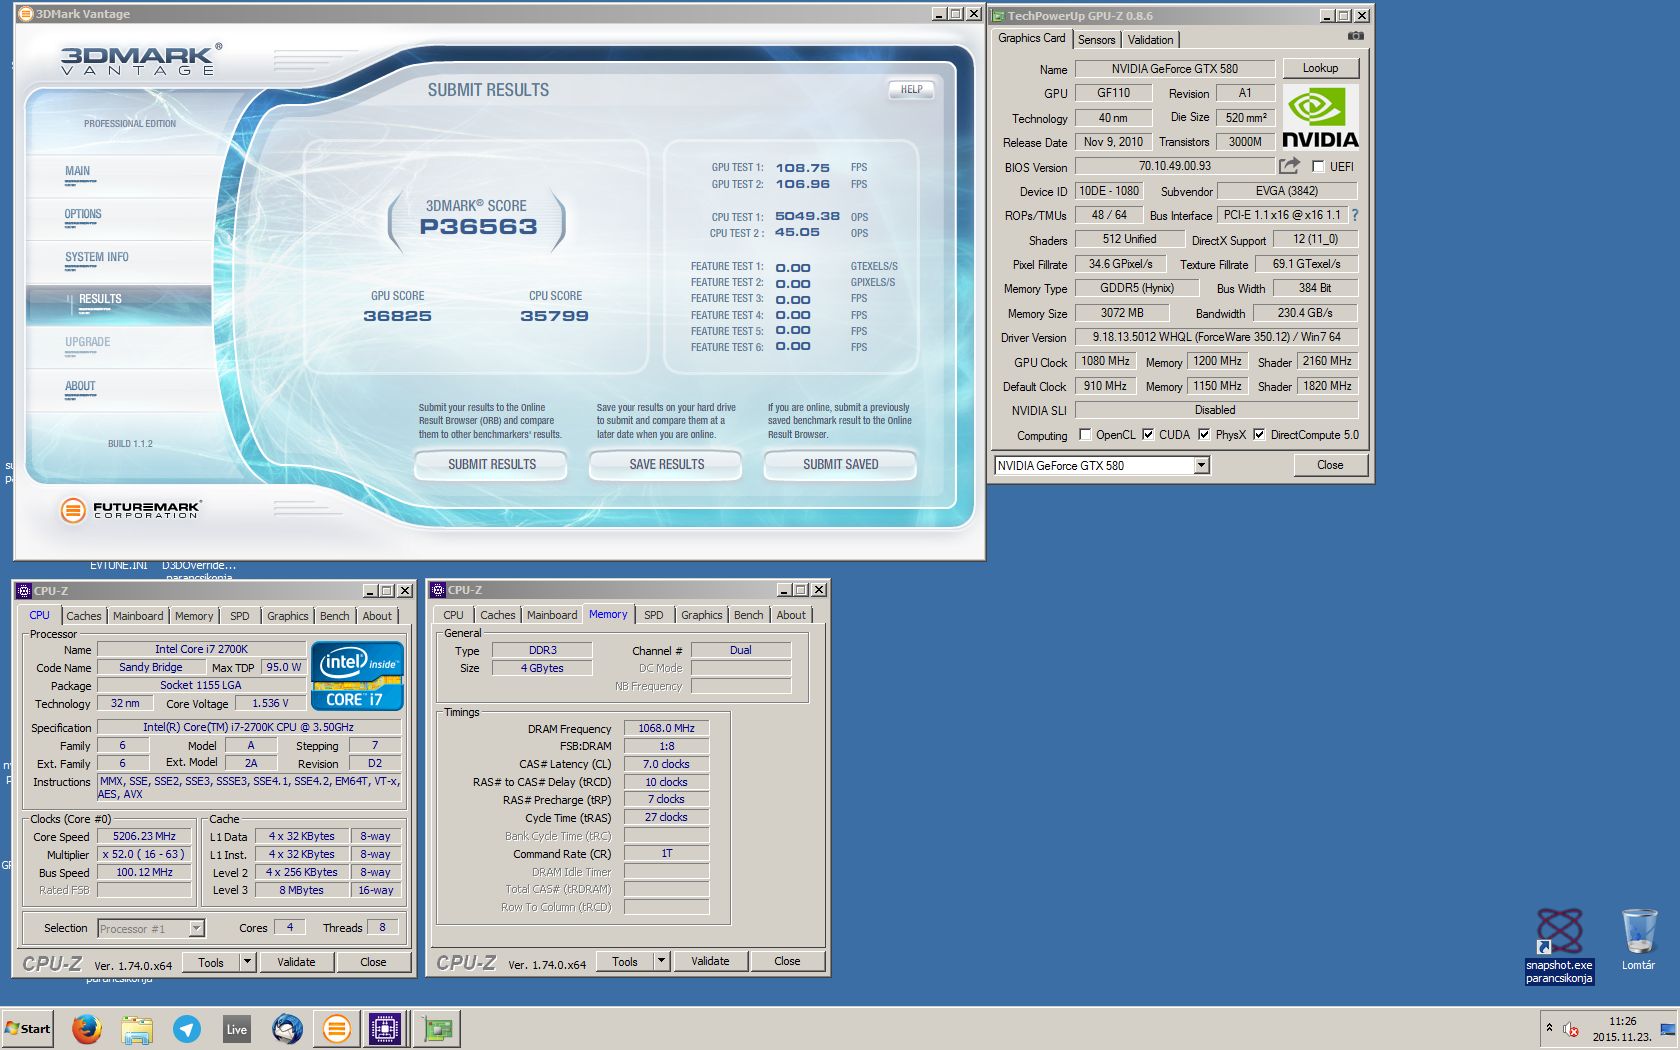Click Validate in CPU-Z CPU window
The height and width of the screenshot is (1050, 1680).
[x=296, y=962]
